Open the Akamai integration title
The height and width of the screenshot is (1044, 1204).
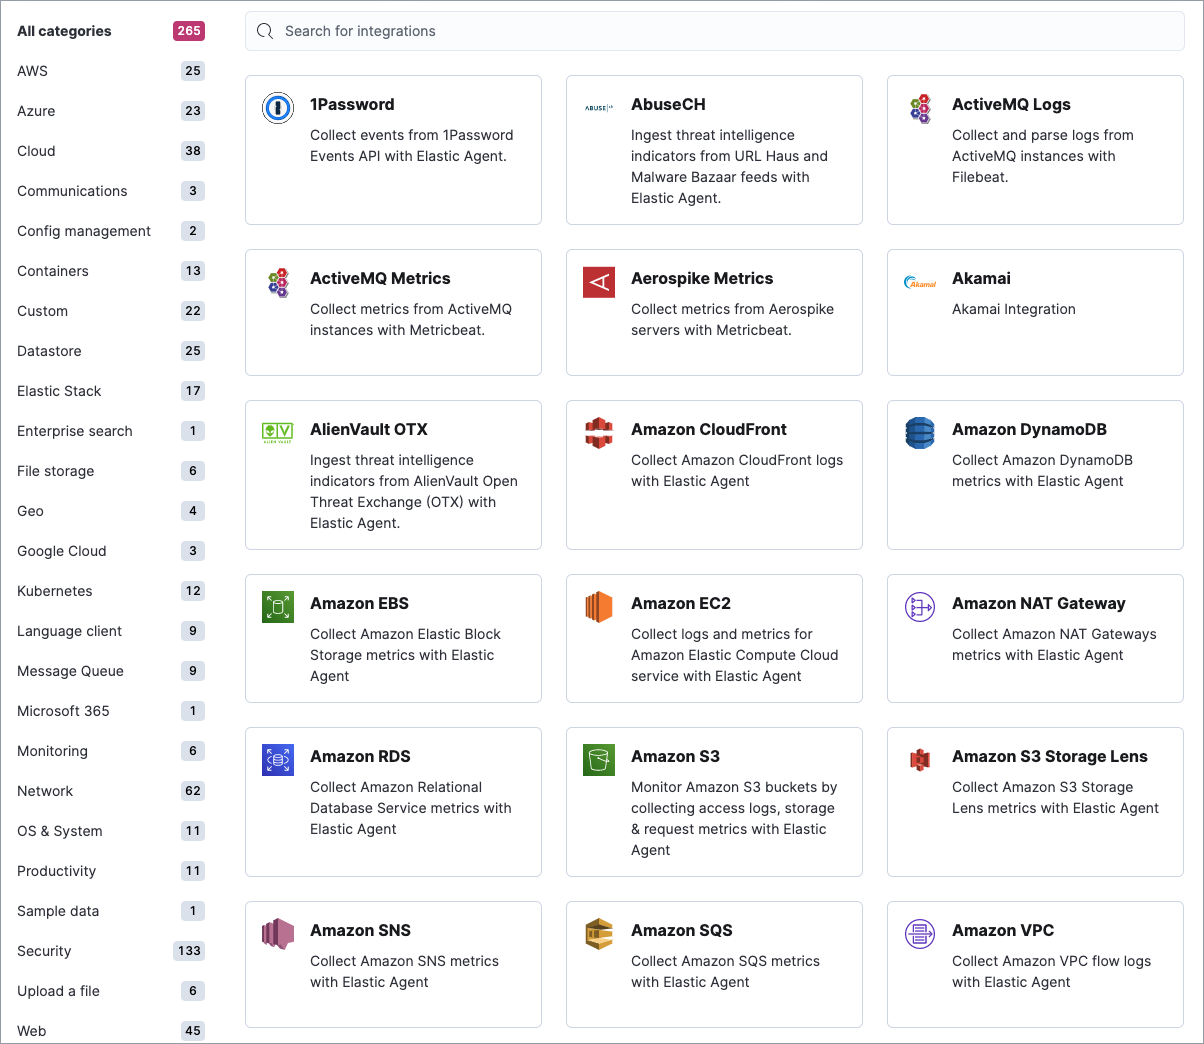pos(981,278)
